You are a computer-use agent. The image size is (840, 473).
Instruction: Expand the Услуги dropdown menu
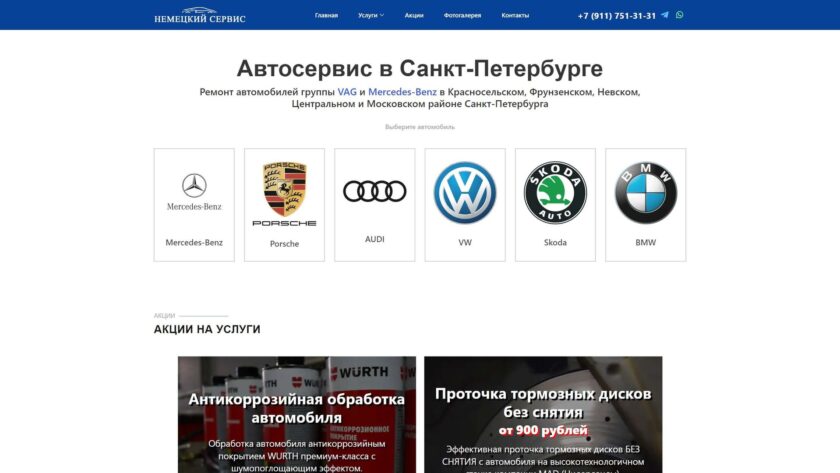[x=371, y=16]
